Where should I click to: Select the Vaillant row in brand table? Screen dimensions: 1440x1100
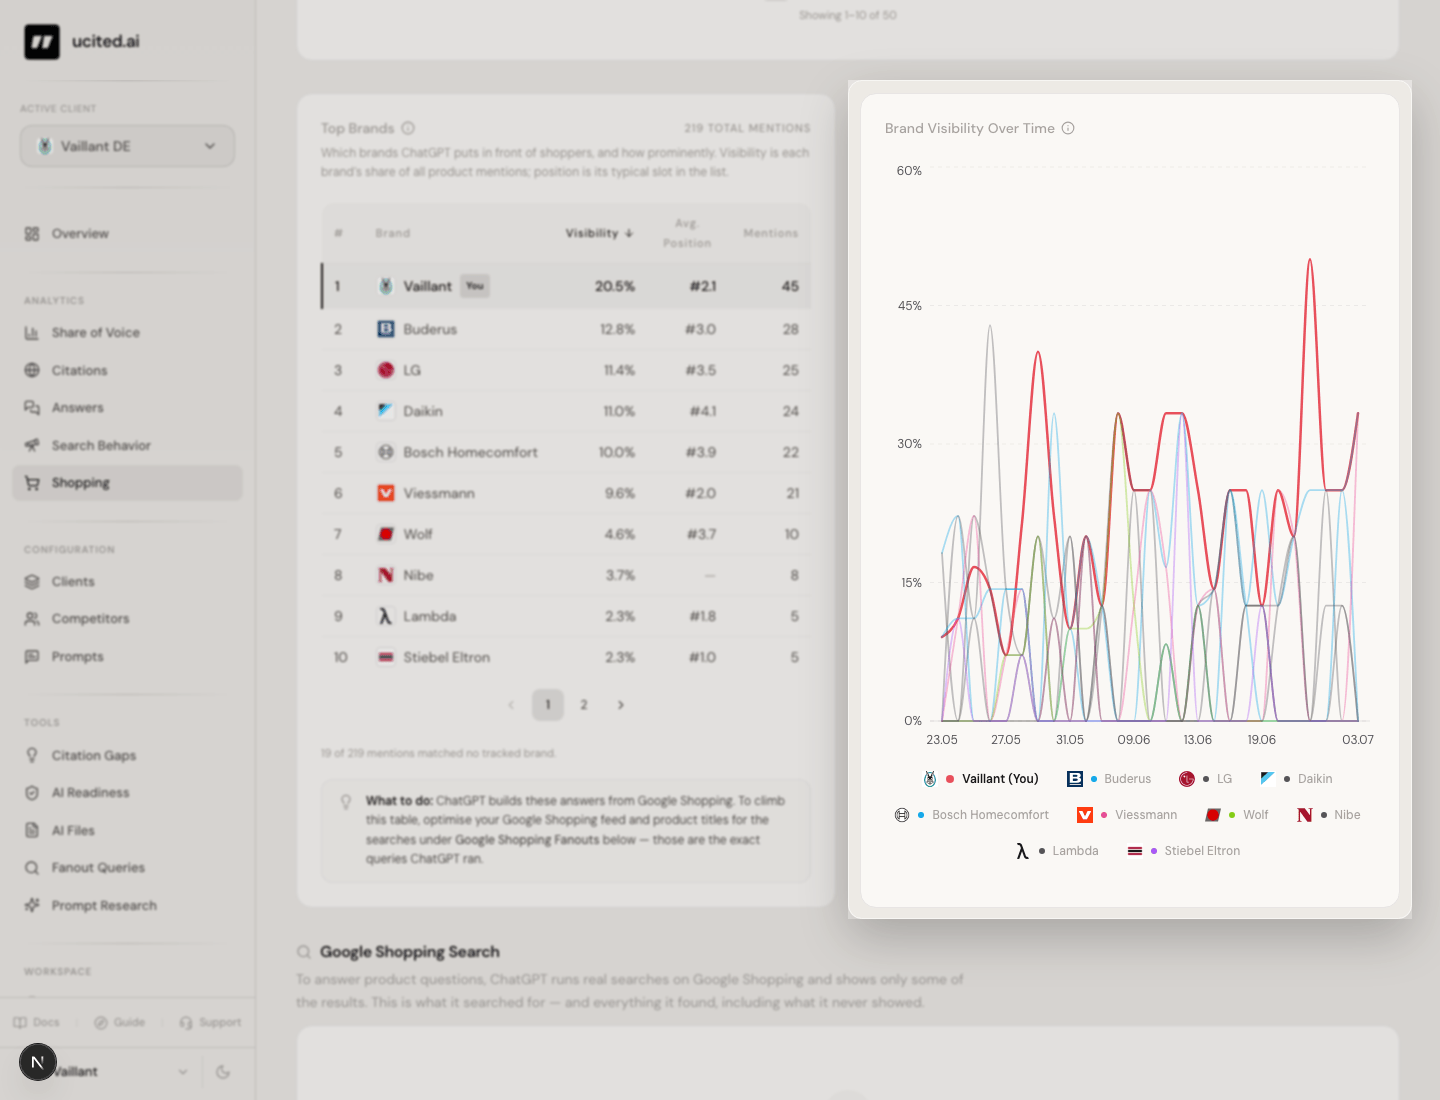pos(566,286)
